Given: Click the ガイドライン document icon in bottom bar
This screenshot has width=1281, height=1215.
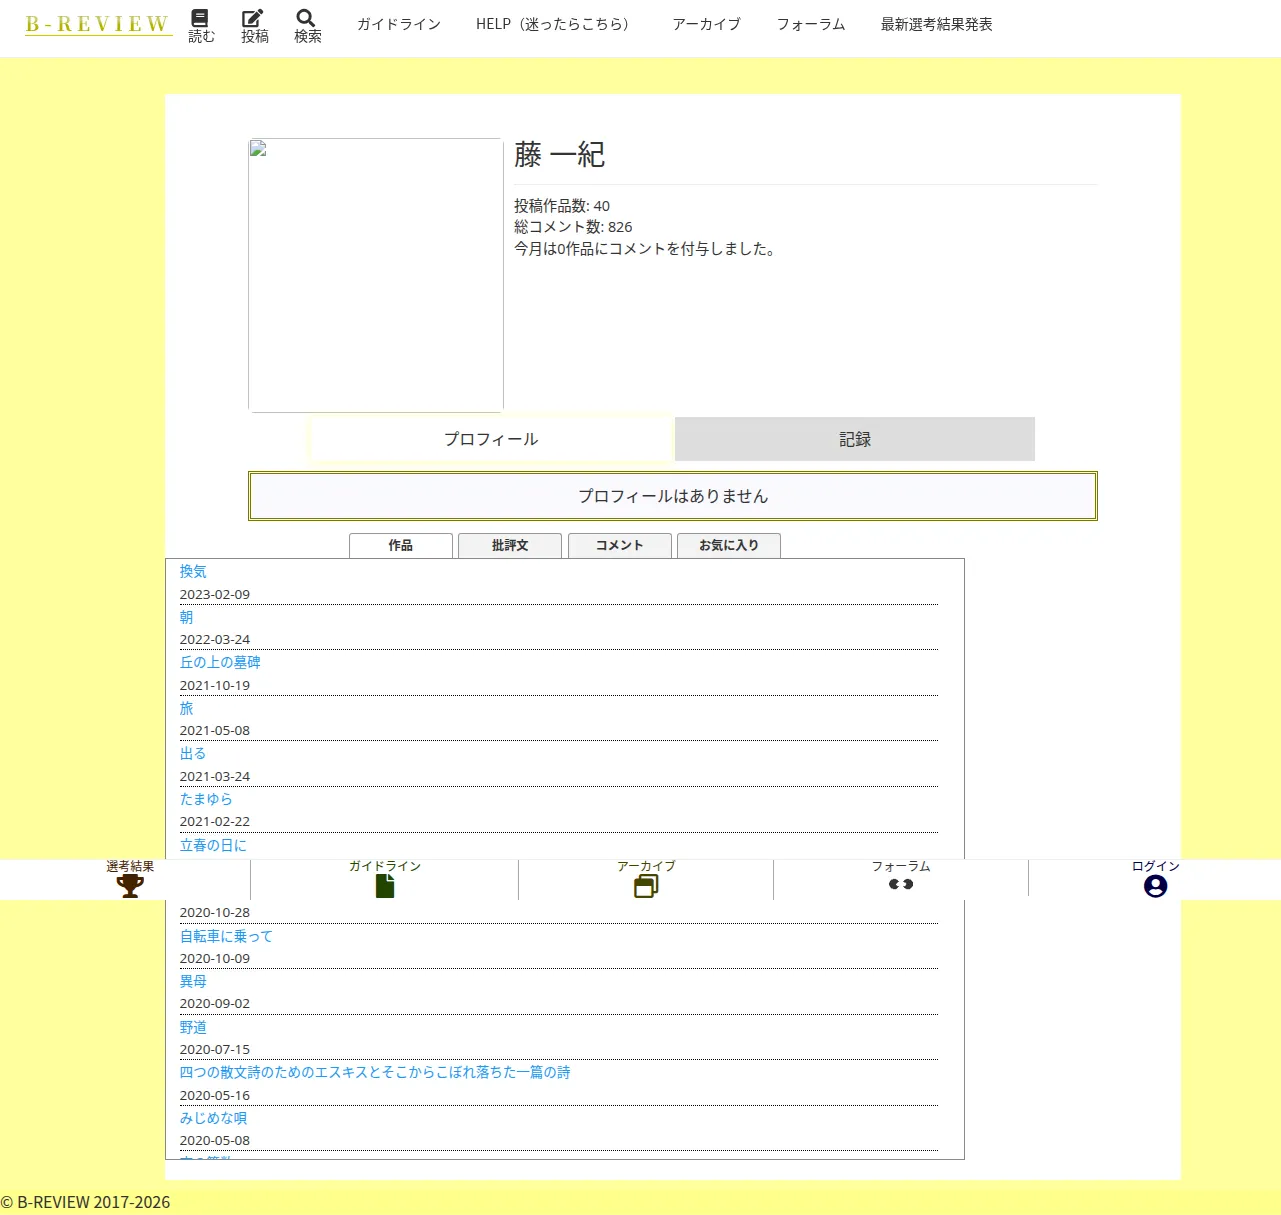Looking at the screenshot, I should [x=385, y=886].
